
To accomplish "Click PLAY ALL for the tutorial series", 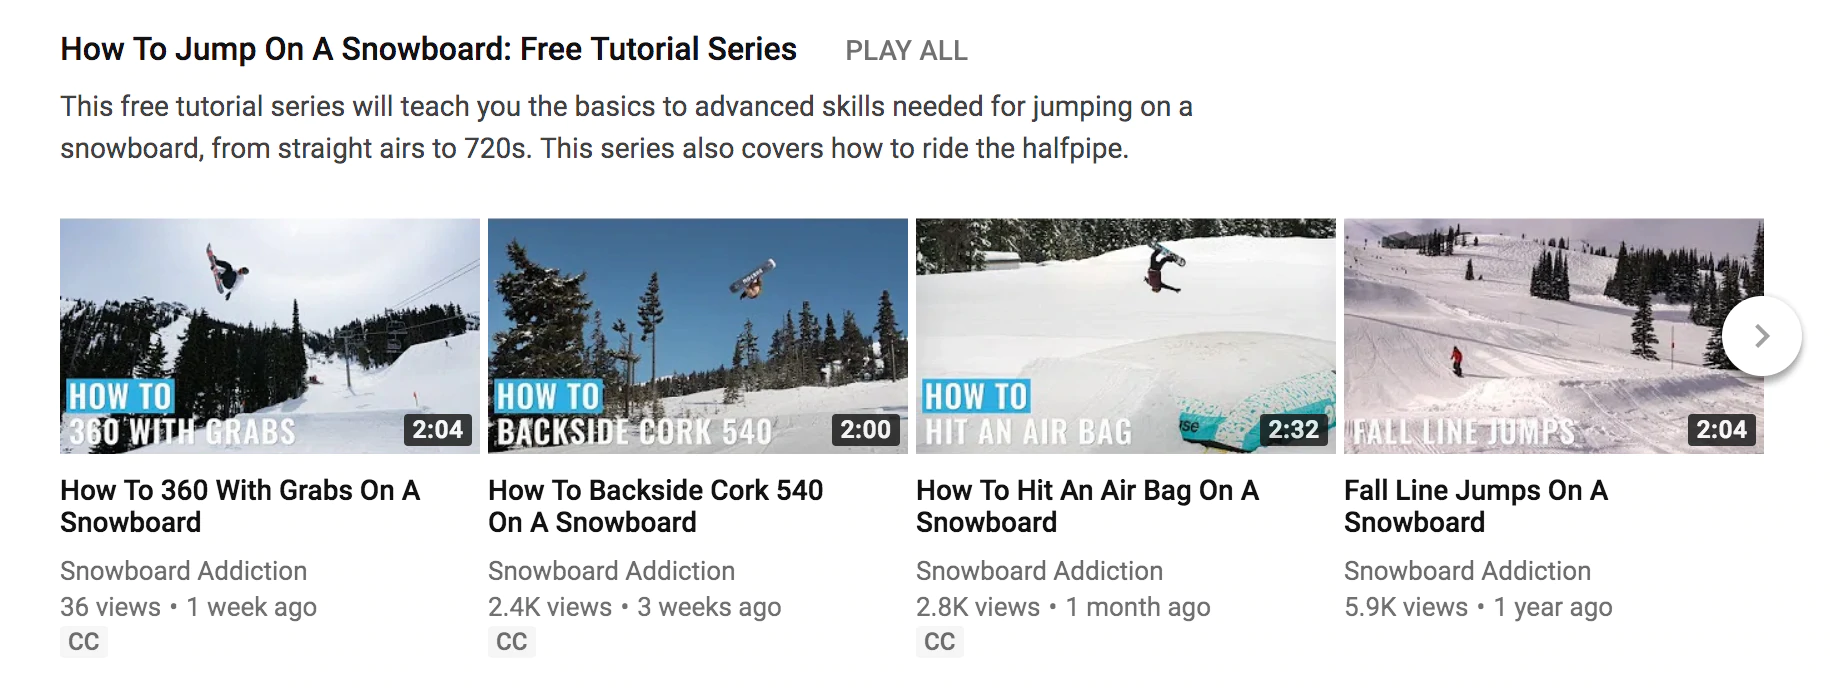I will tap(906, 51).
